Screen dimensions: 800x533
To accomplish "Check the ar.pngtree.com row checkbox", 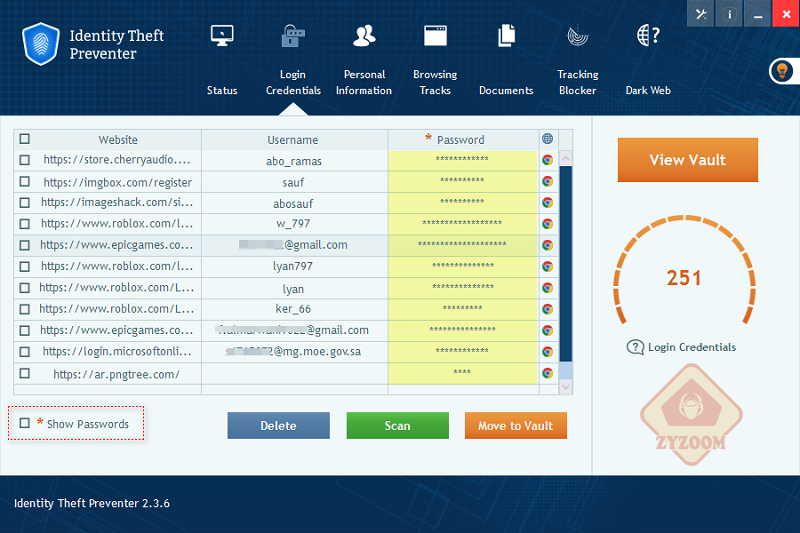I will (x=24, y=373).
